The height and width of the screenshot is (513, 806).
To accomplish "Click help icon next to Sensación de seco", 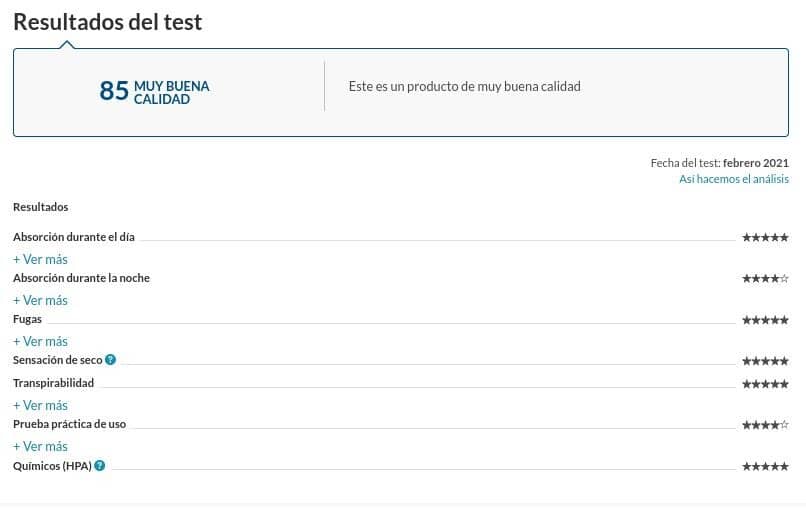I will pyautogui.click(x=111, y=360).
